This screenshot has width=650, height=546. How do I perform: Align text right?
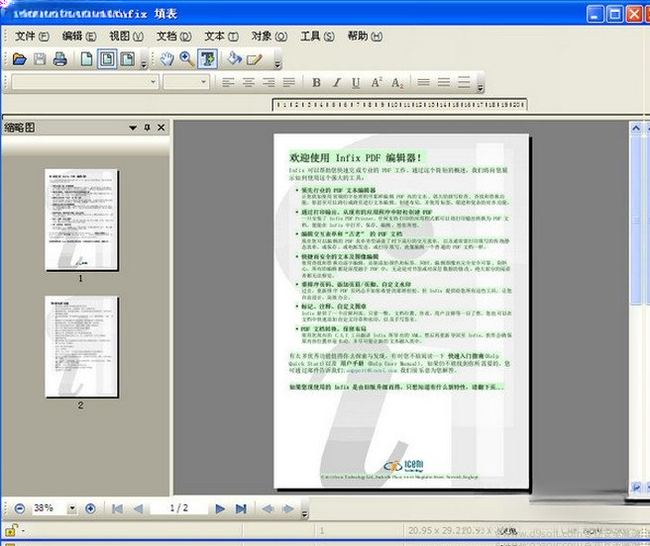tap(269, 83)
